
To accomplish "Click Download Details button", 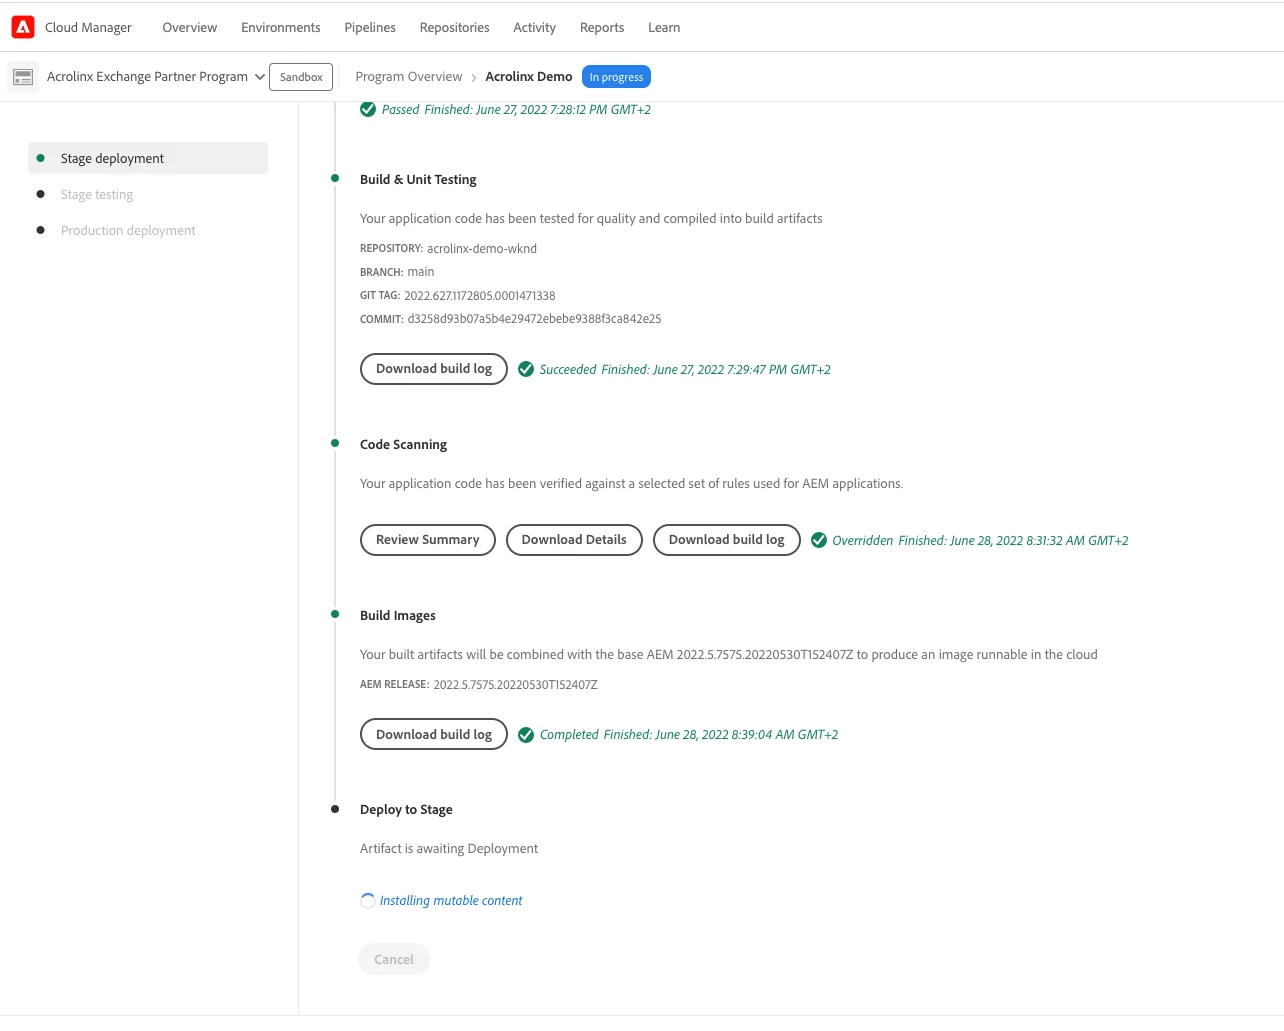I will [x=574, y=540].
